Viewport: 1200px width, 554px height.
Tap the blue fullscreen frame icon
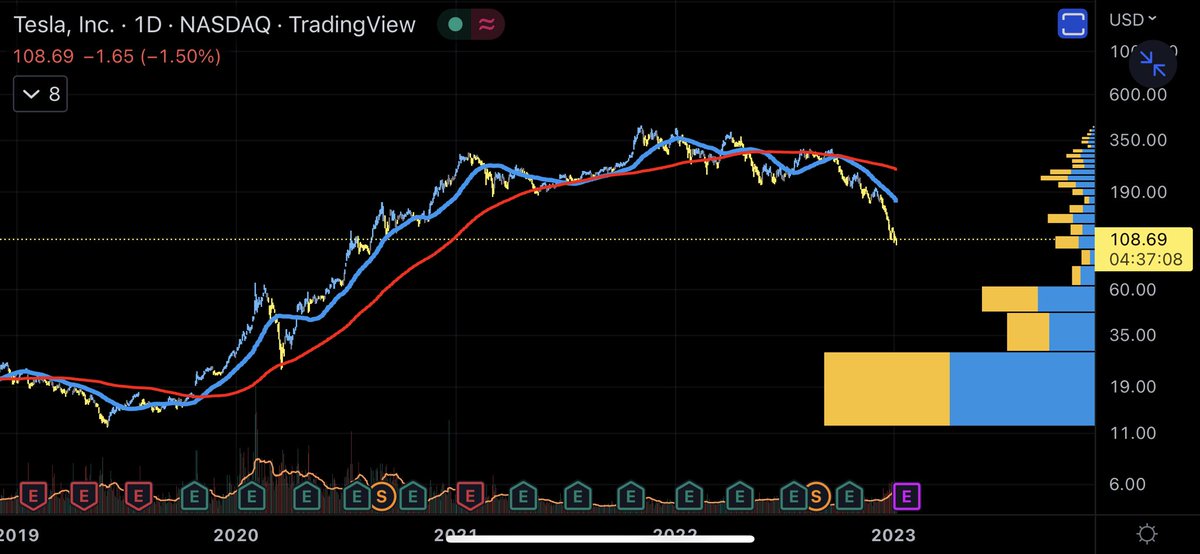click(x=1073, y=25)
